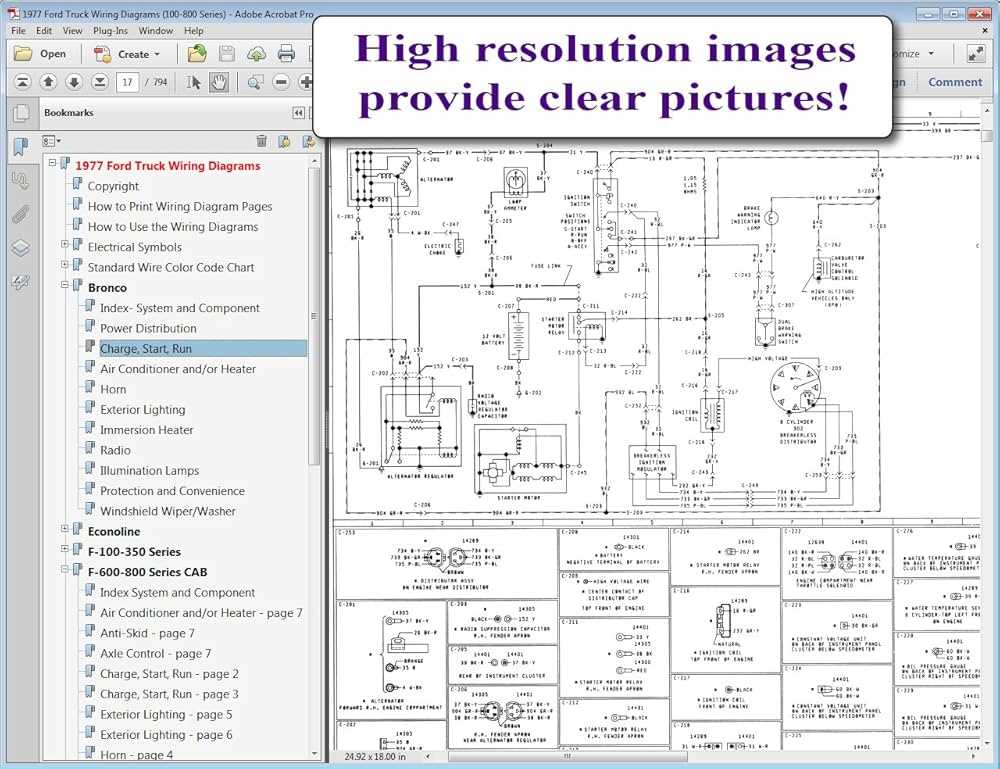Click the Print icon
Image resolution: width=1000 pixels, height=769 pixels.
286,54
